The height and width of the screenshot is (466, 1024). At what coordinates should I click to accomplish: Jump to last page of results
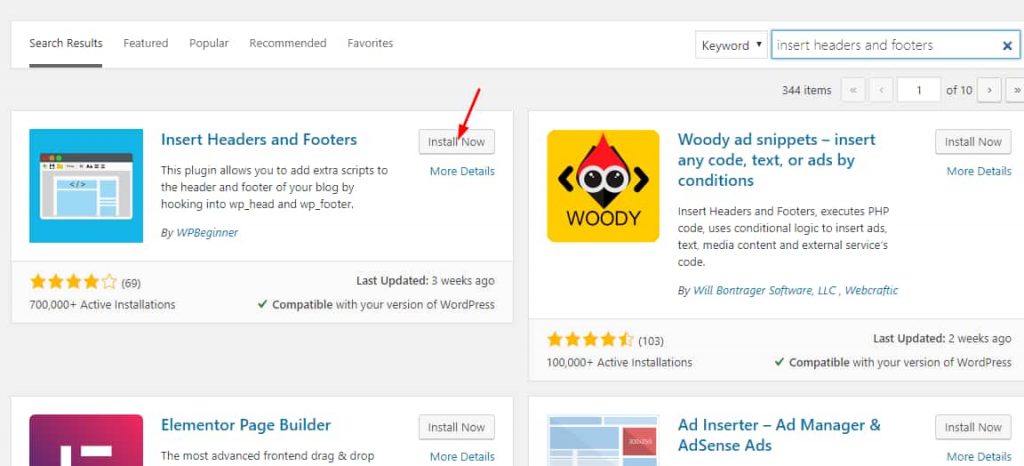click(x=1016, y=90)
